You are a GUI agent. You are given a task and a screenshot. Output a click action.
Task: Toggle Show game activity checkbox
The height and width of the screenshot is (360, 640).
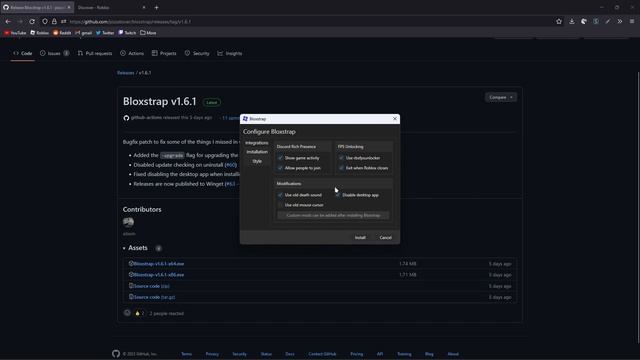click(x=280, y=158)
